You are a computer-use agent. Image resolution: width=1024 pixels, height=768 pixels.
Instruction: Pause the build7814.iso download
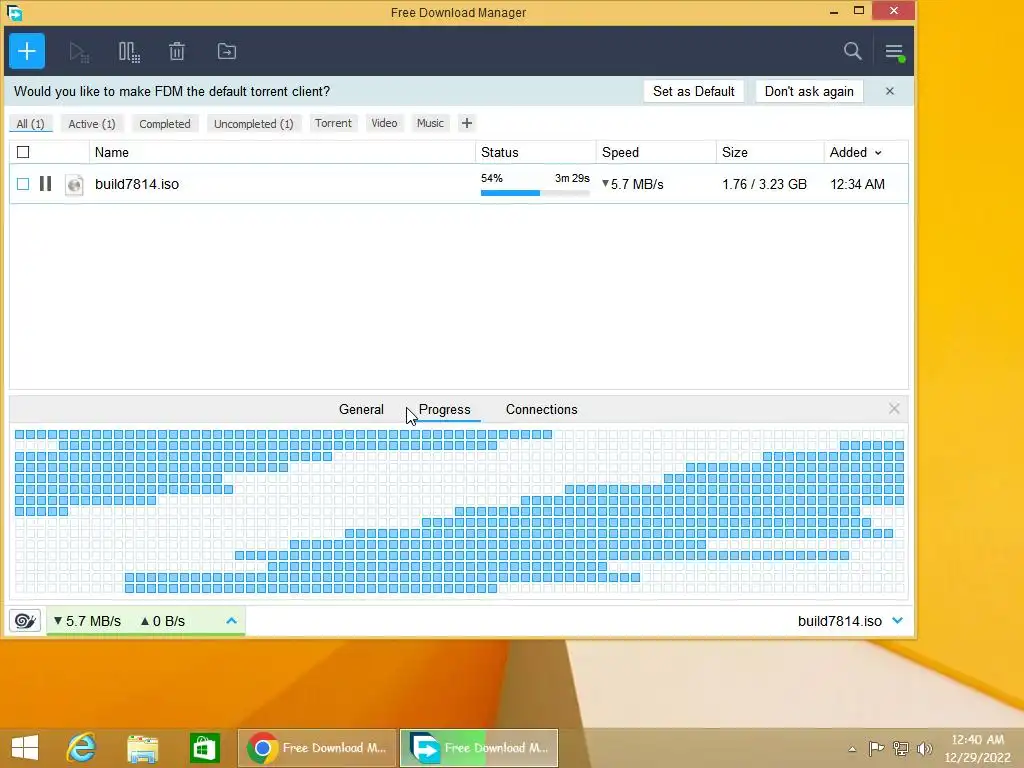[x=45, y=184]
